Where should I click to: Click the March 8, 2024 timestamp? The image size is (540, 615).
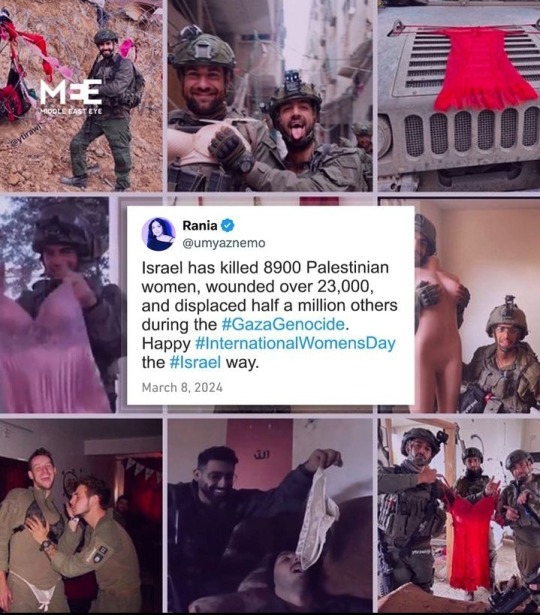coord(182,388)
